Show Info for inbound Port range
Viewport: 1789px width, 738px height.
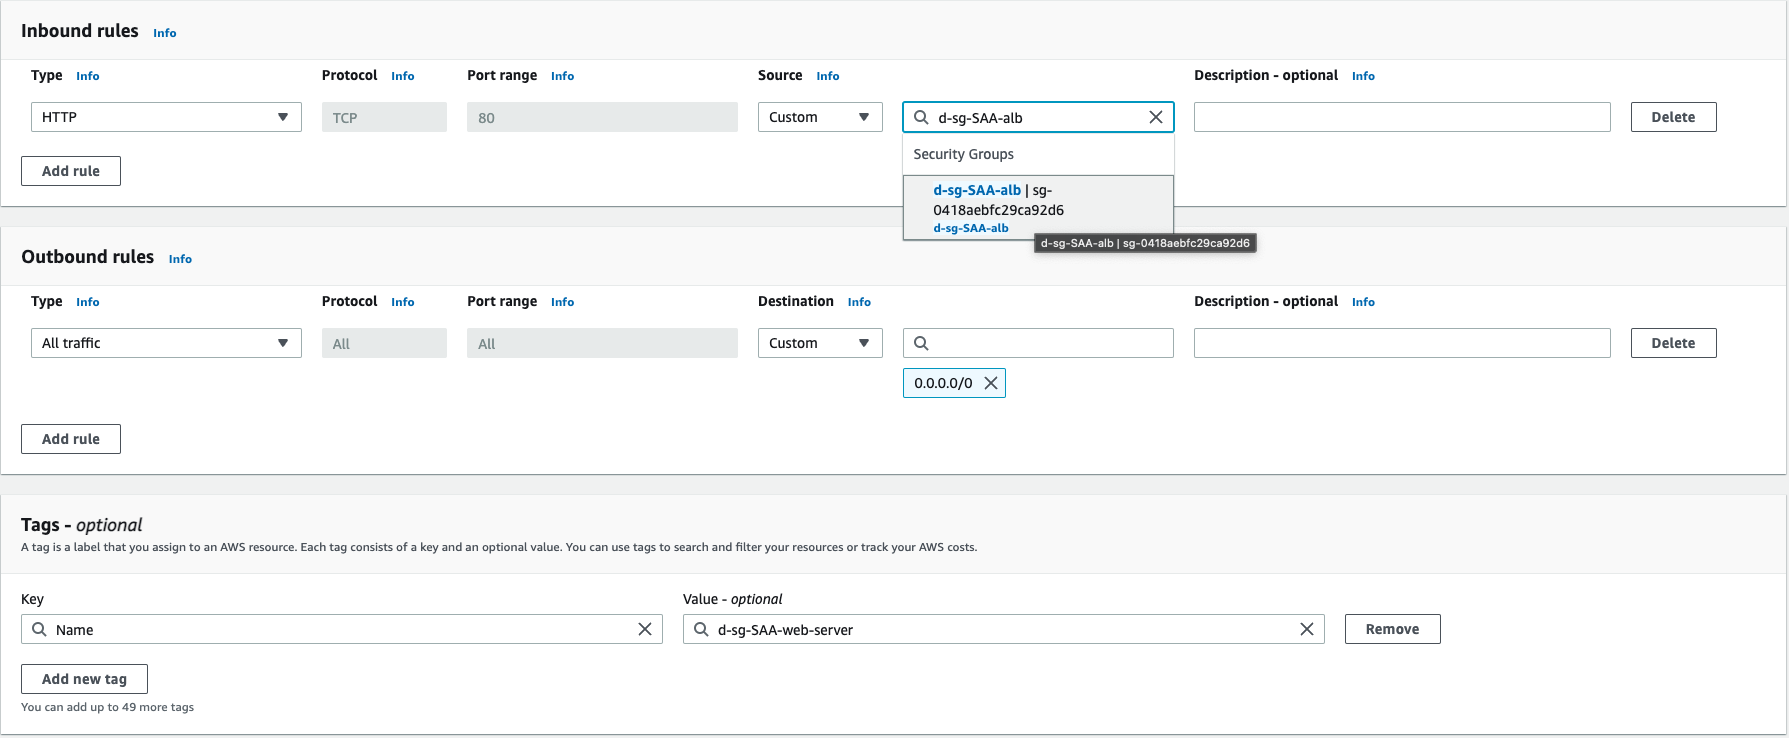pos(562,76)
